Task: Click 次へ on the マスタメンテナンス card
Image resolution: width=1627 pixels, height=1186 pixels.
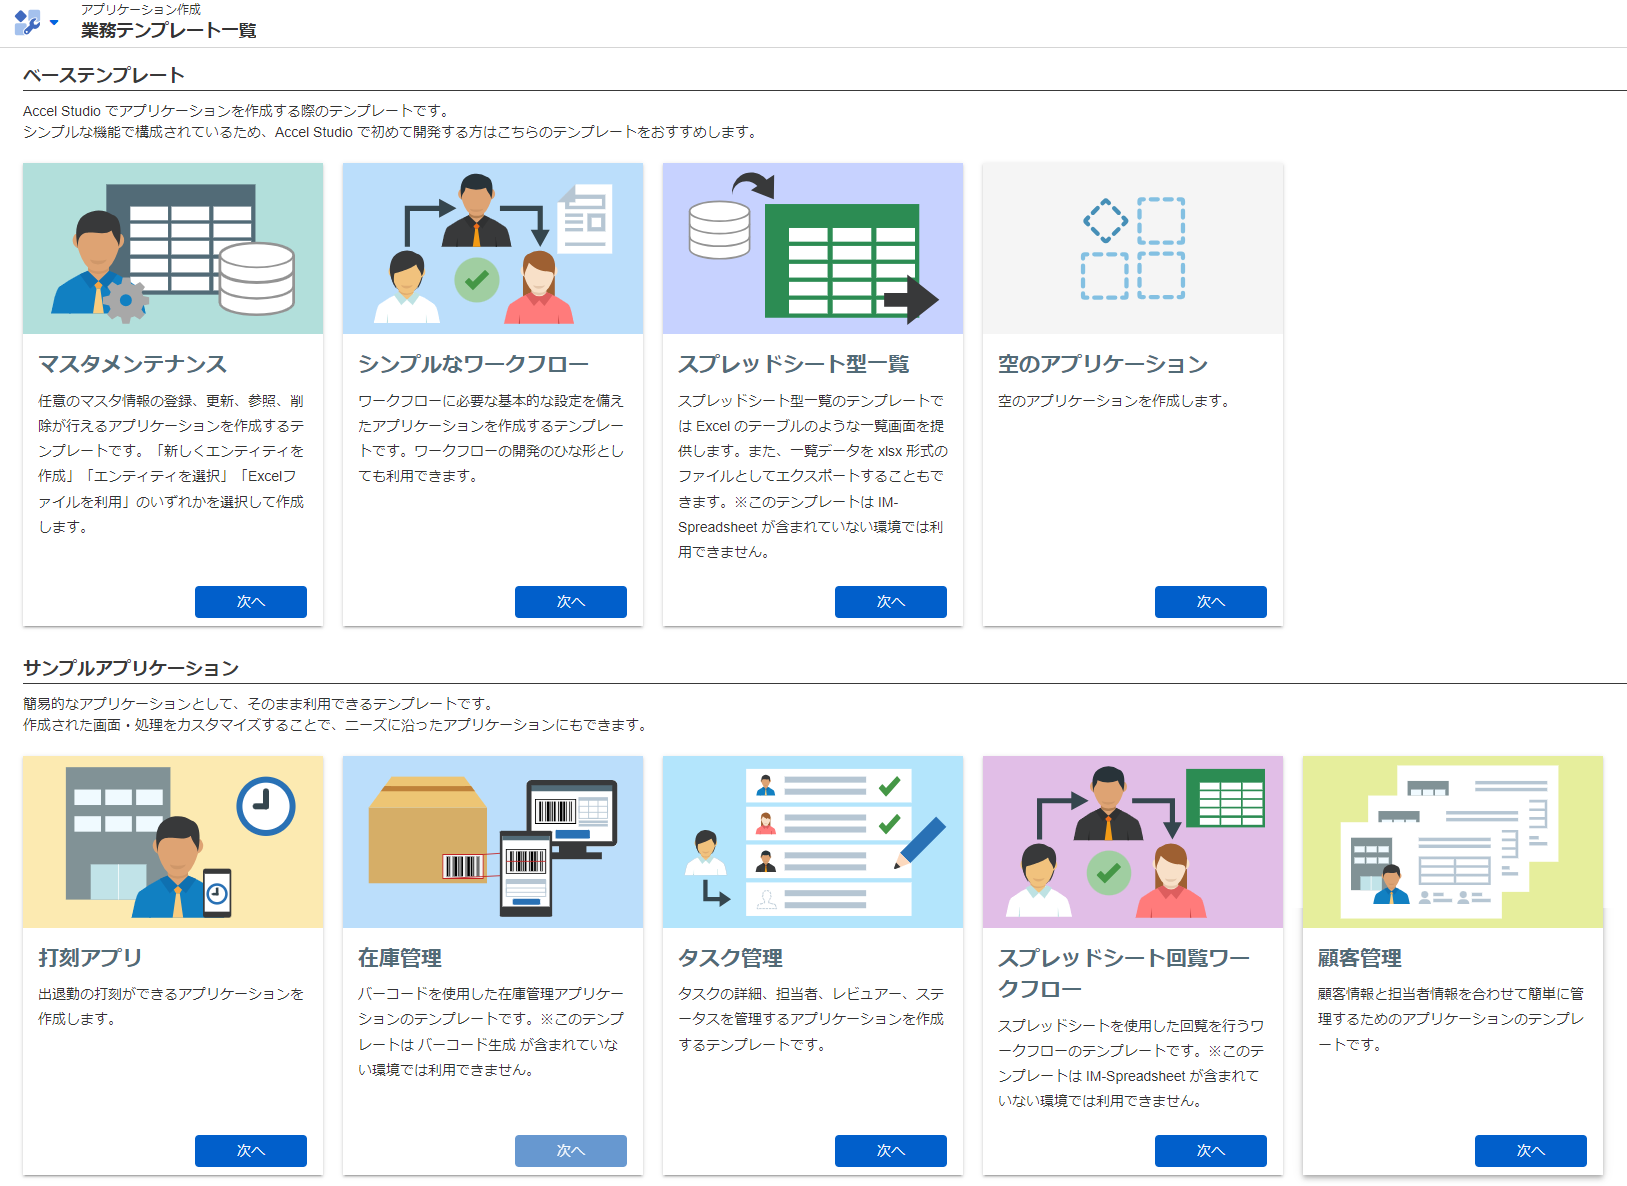Action: pyautogui.click(x=251, y=602)
